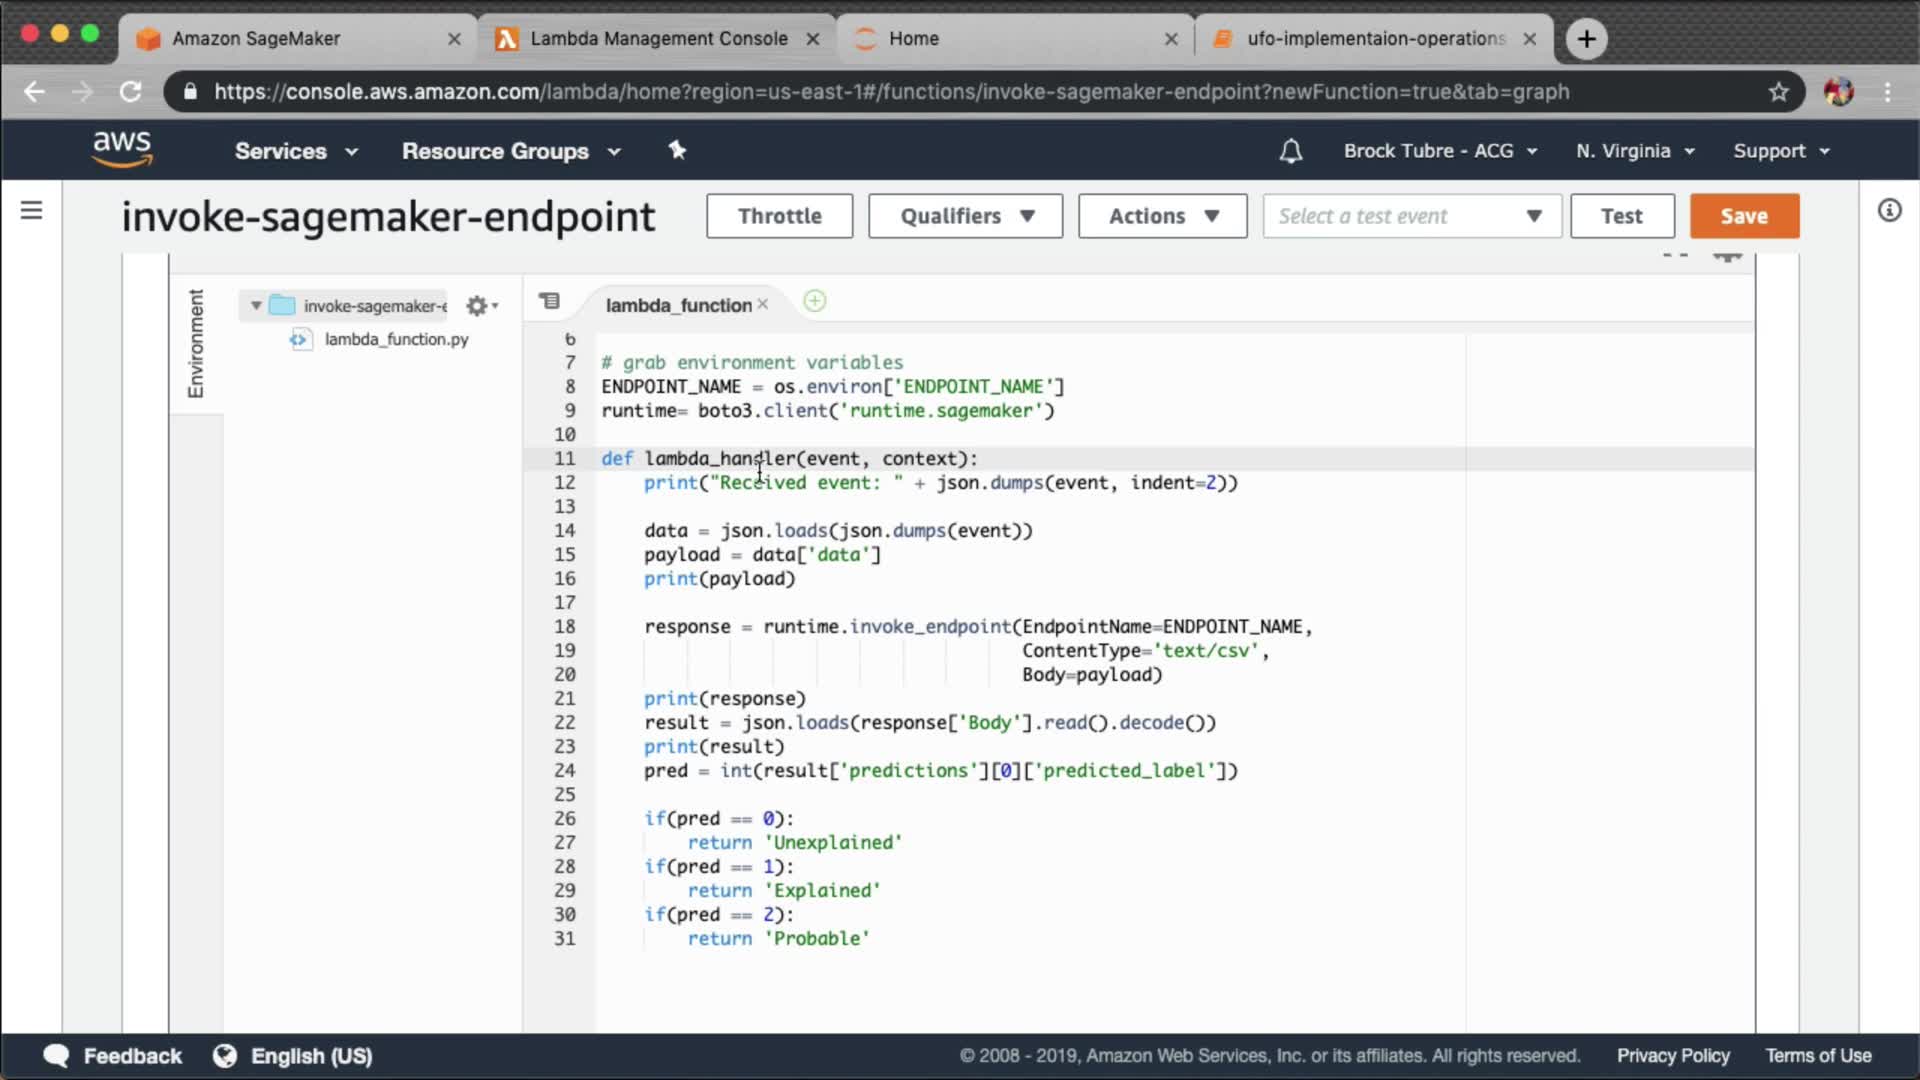The height and width of the screenshot is (1080, 1920).
Task: Open the notifications bell
Action: (x=1290, y=151)
